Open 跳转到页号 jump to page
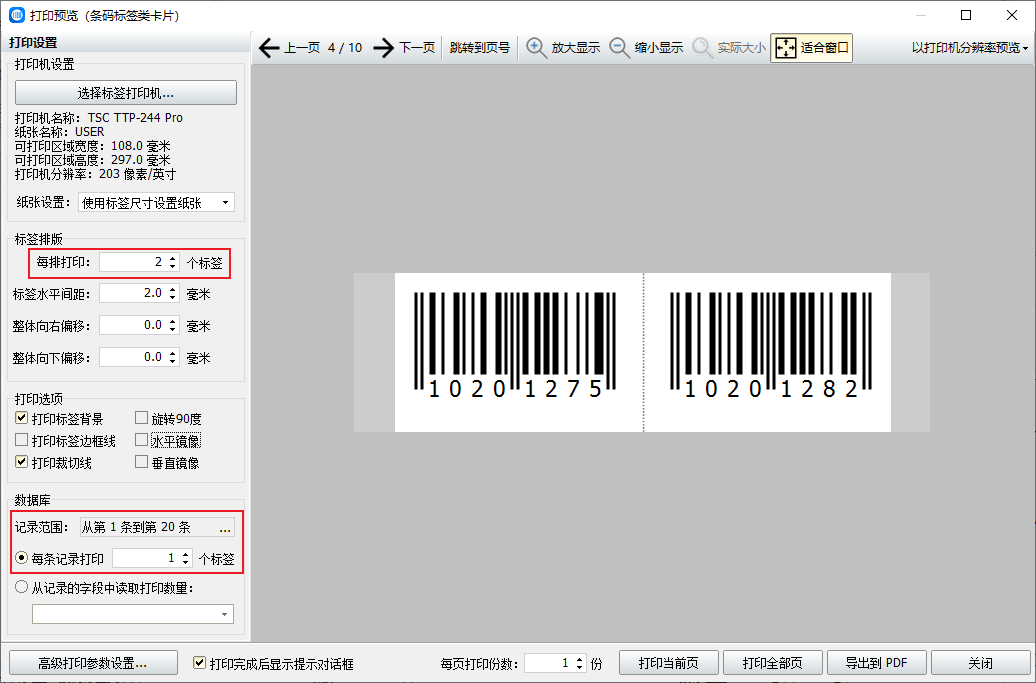This screenshot has height=683, width=1036. 480,48
